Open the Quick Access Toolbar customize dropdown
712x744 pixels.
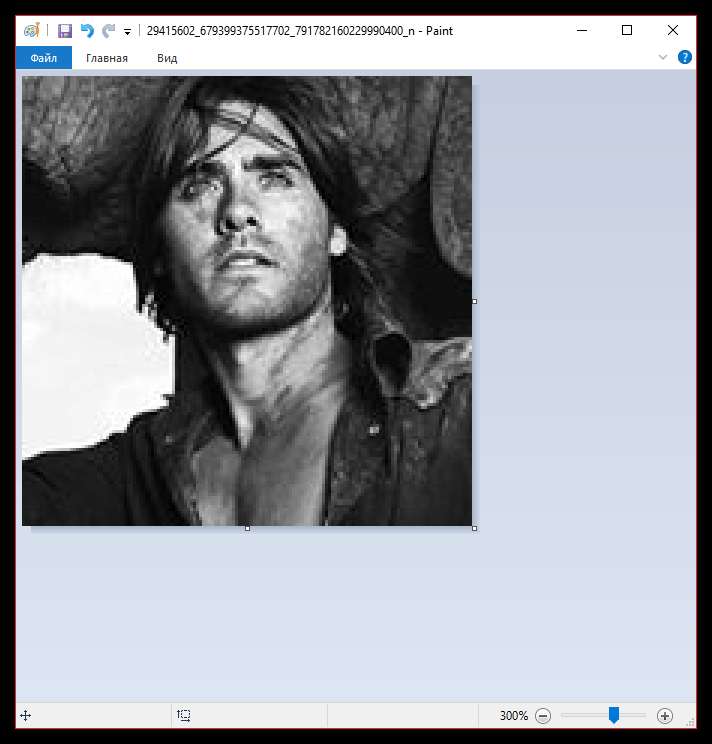pos(127,32)
